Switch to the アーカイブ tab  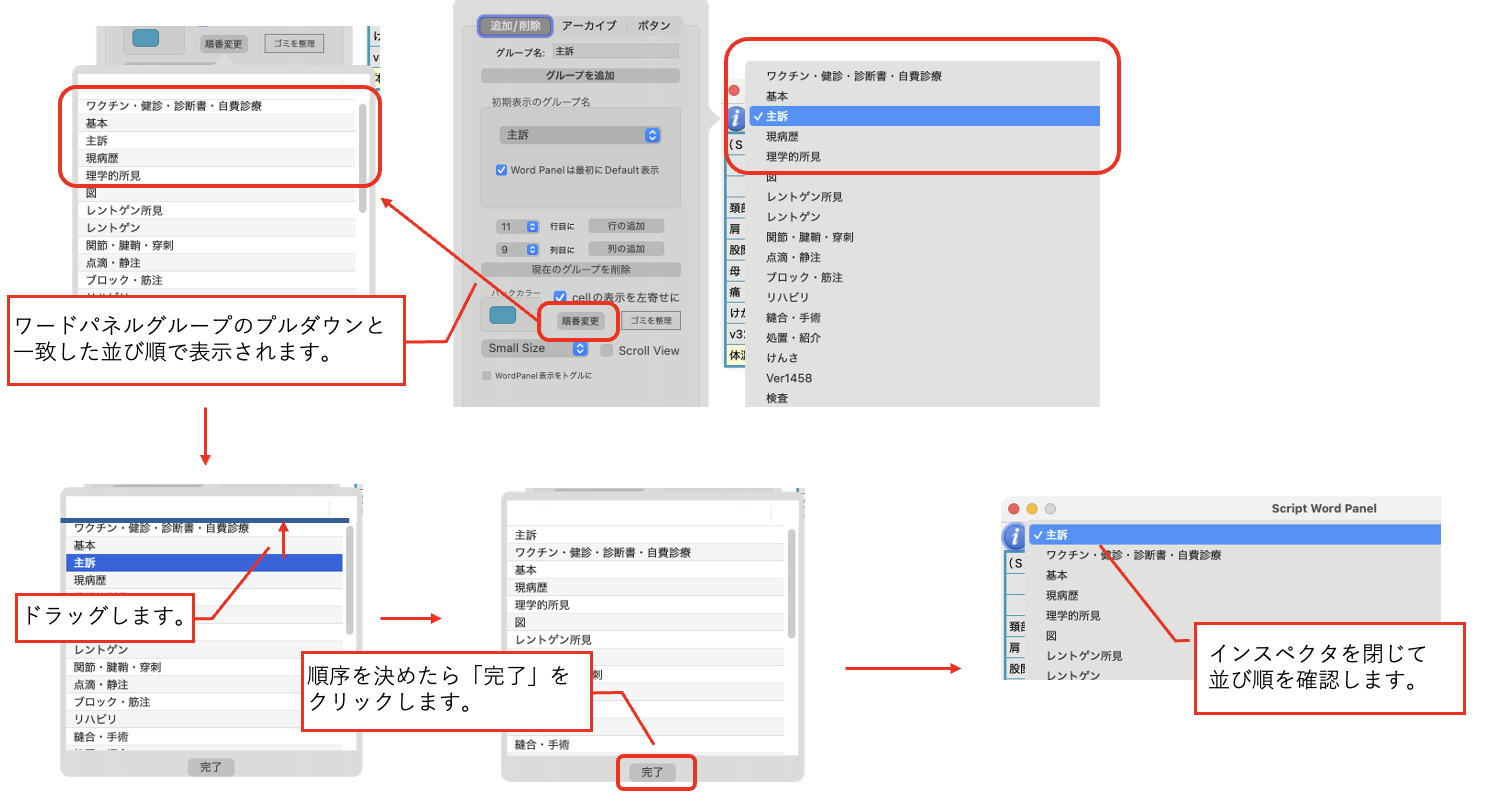coord(589,26)
